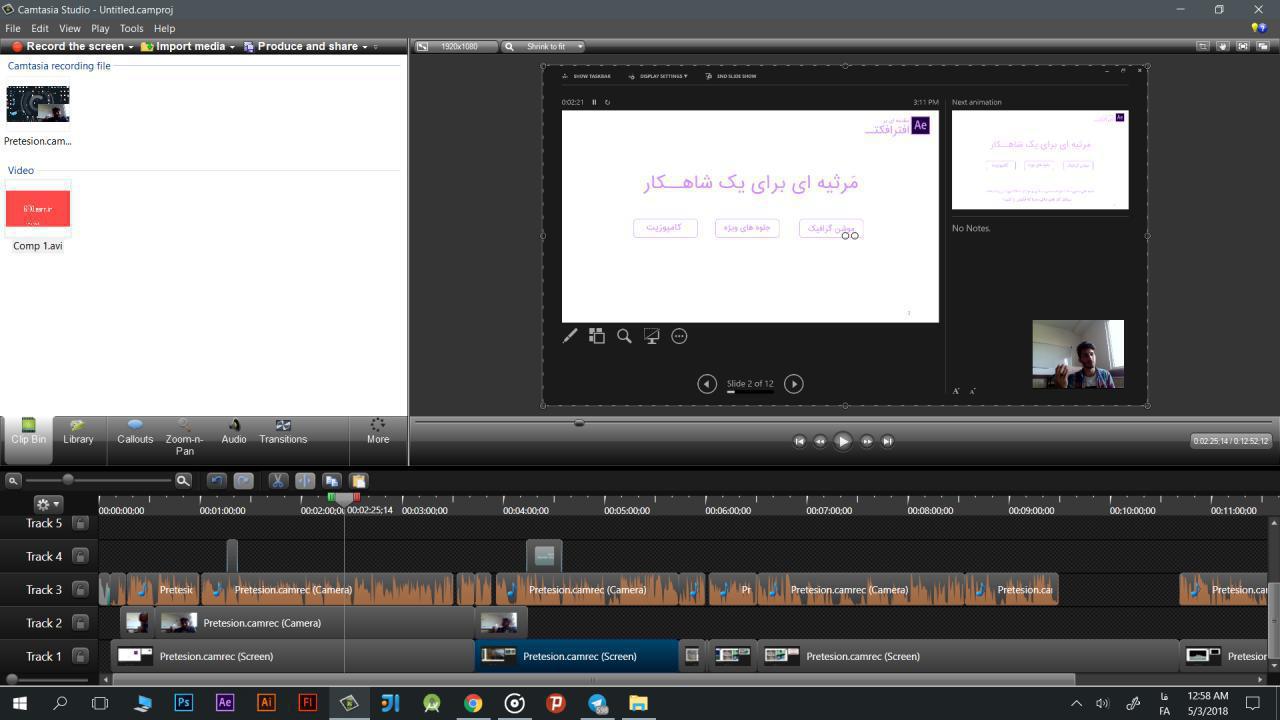This screenshot has width=1280, height=720.
Task: Open the Transitions tab
Action: pos(283,432)
